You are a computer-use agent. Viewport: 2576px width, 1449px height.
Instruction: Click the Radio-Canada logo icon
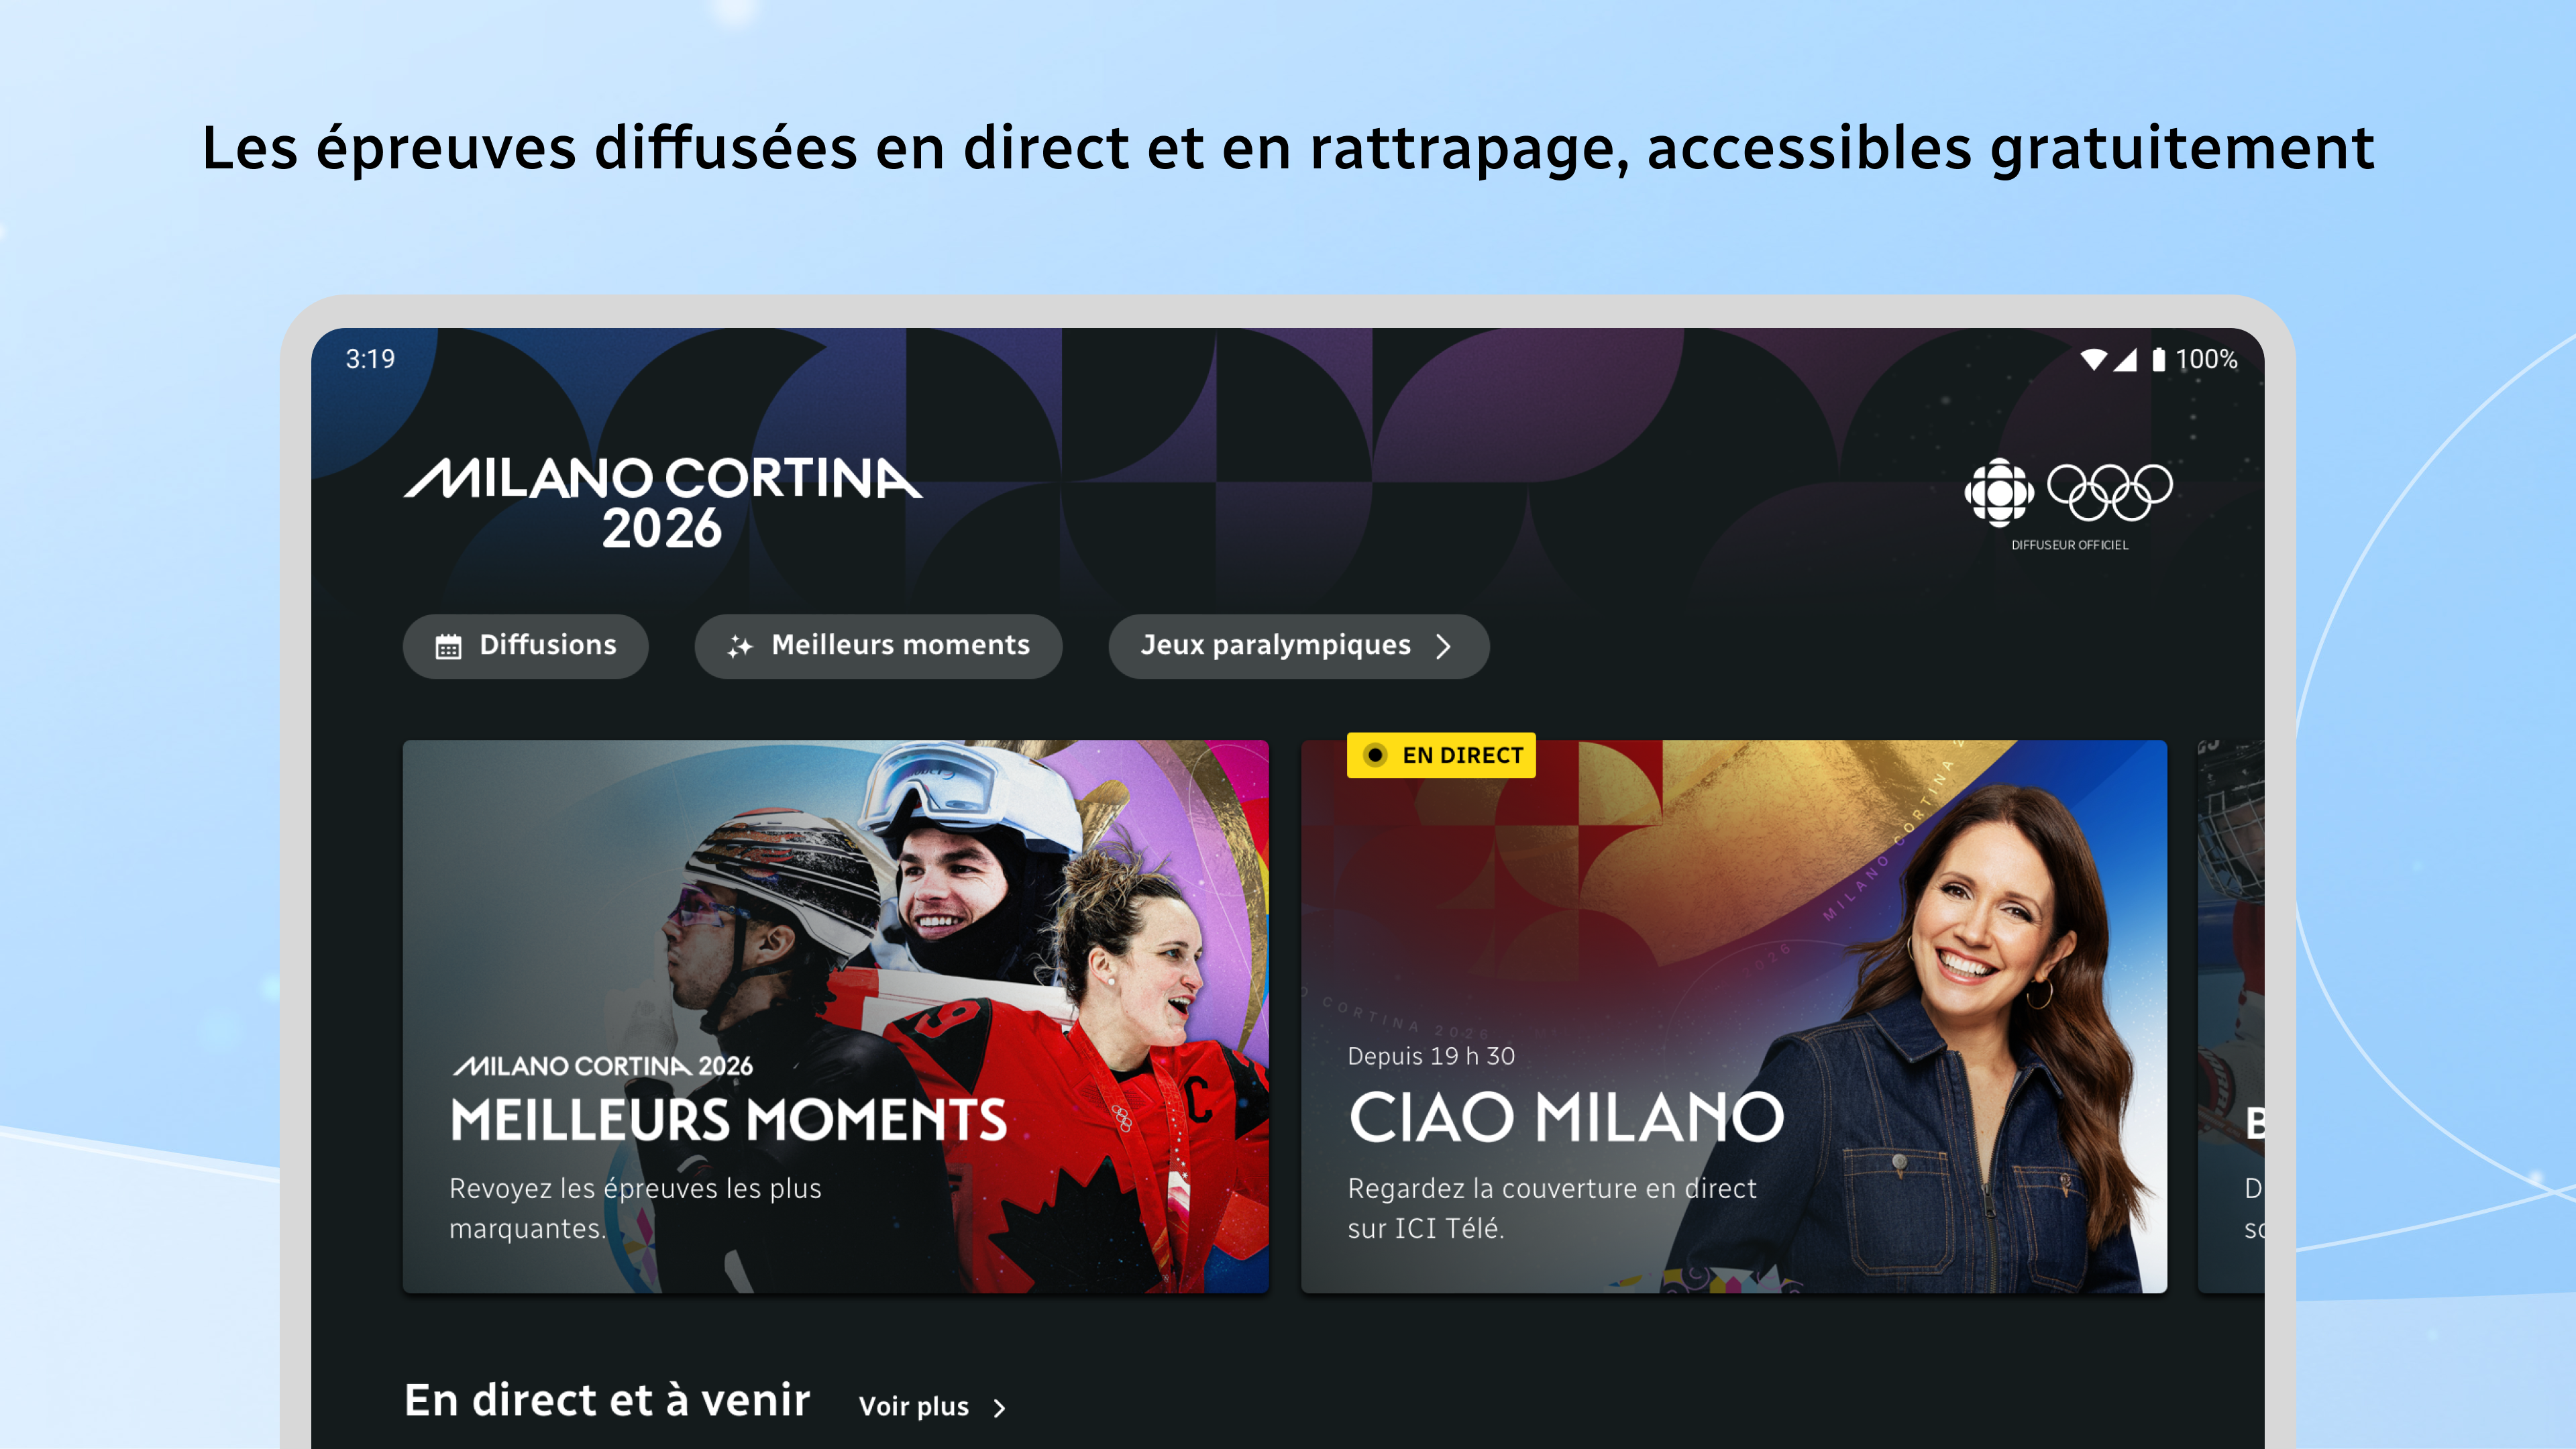[x=1999, y=492]
